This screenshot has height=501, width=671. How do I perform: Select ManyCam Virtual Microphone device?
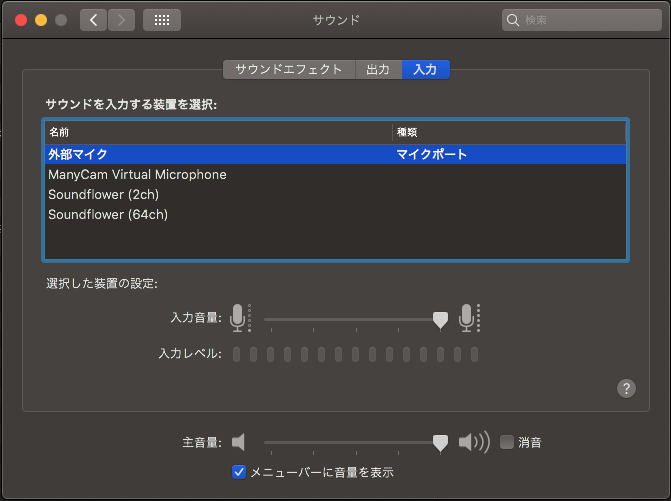[x=137, y=175]
